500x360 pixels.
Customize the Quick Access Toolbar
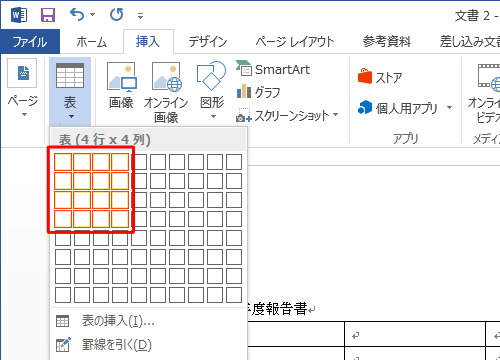(141, 16)
